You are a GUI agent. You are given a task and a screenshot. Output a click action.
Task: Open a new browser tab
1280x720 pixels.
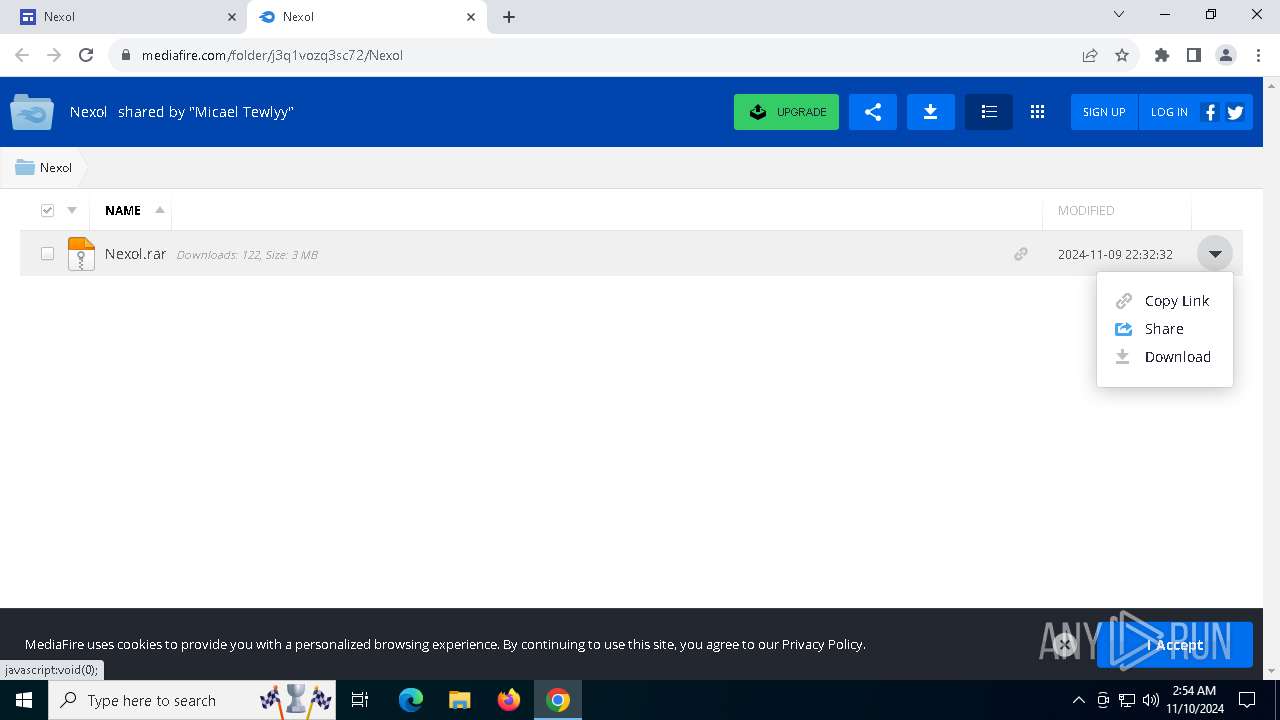509,17
